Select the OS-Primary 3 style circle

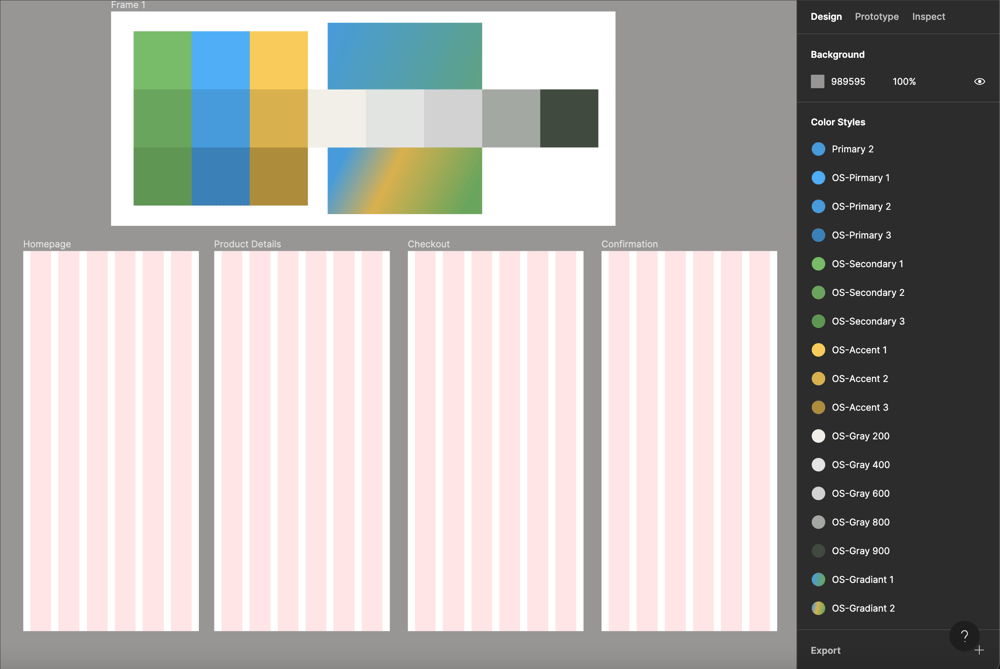pyautogui.click(x=817, y=234)
